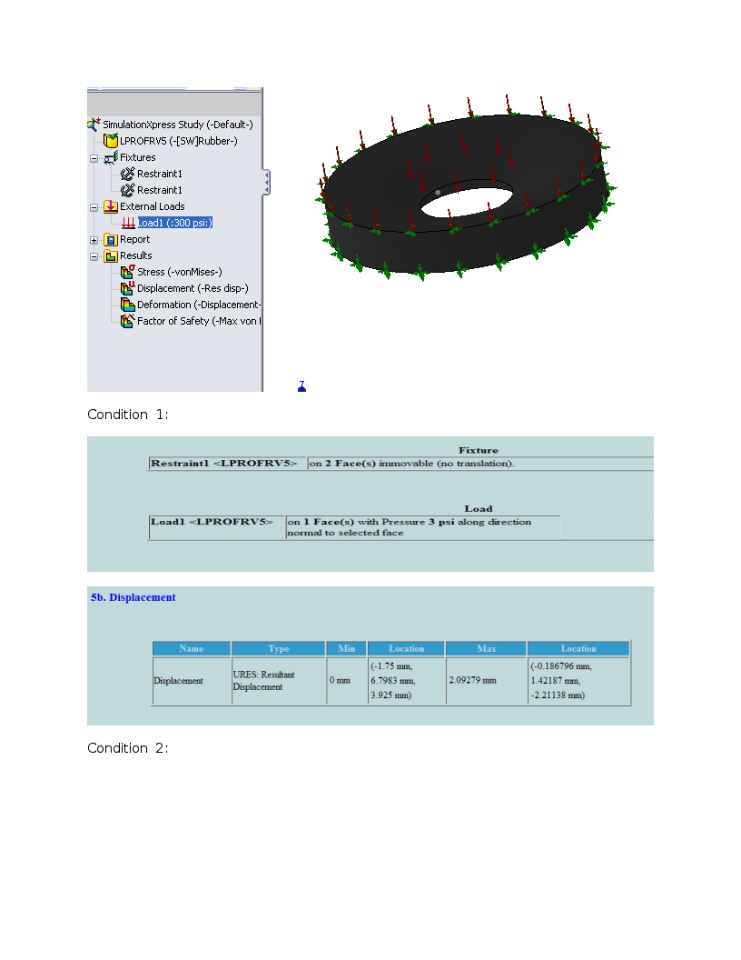The height and width of the screenshot is (960, 741).
Task: Open the 5b. Displacement heading link
Action: coord(133,597)
